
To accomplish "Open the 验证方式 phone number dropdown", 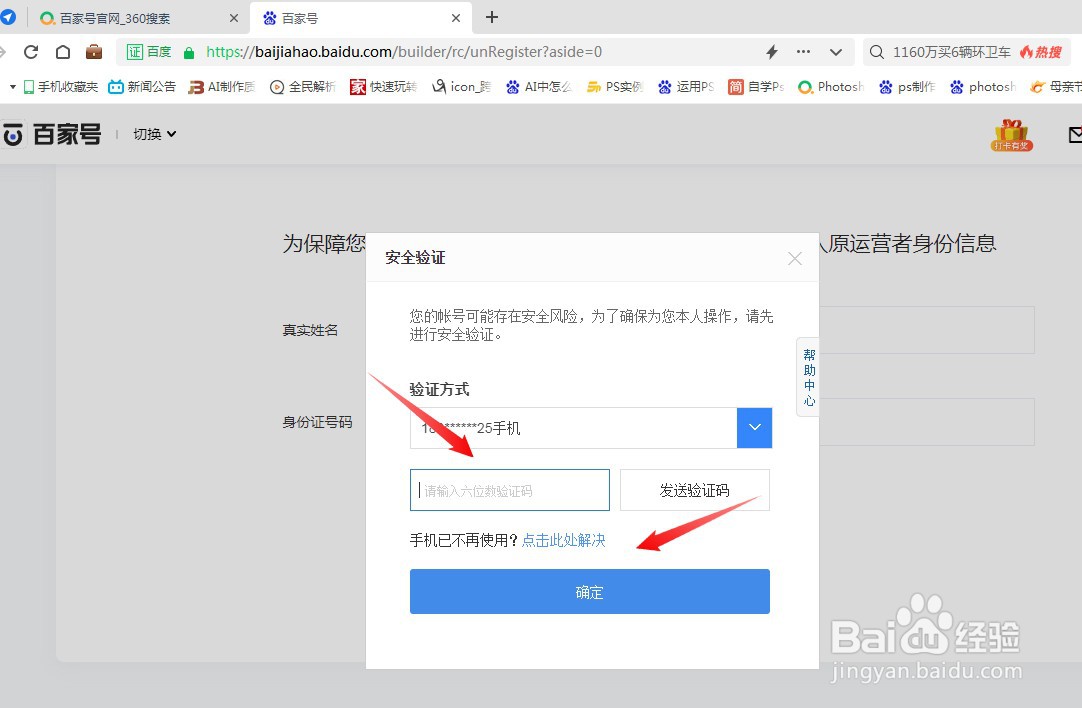I will (x=755, y=428).
